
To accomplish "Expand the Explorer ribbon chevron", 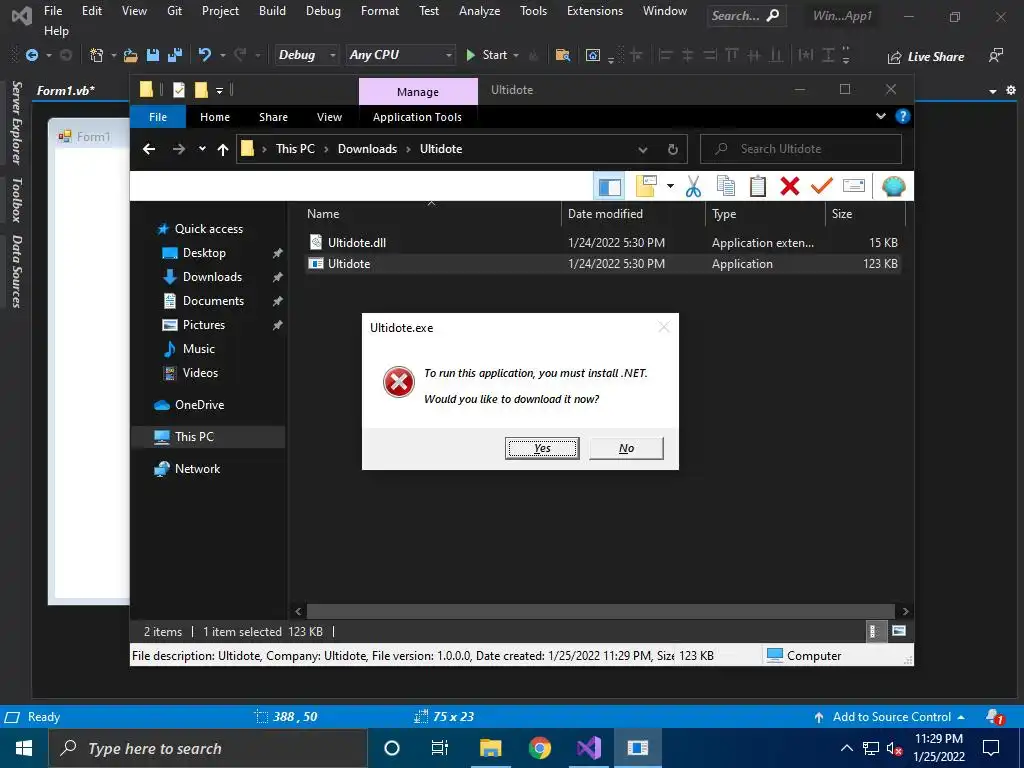I will click(x=881, y=116).
